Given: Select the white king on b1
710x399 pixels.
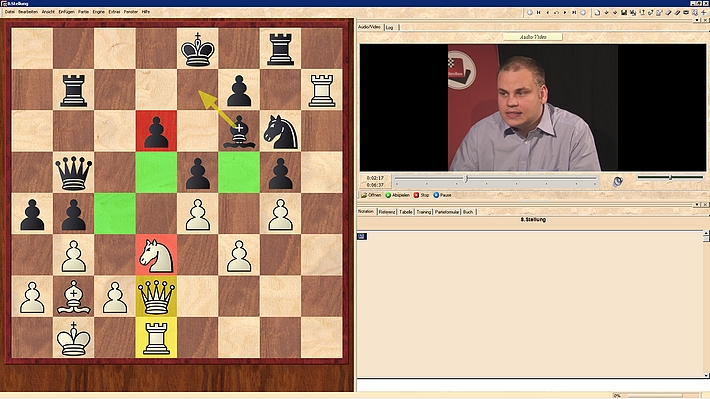Looking at the screenshot, I should (73, 338).
